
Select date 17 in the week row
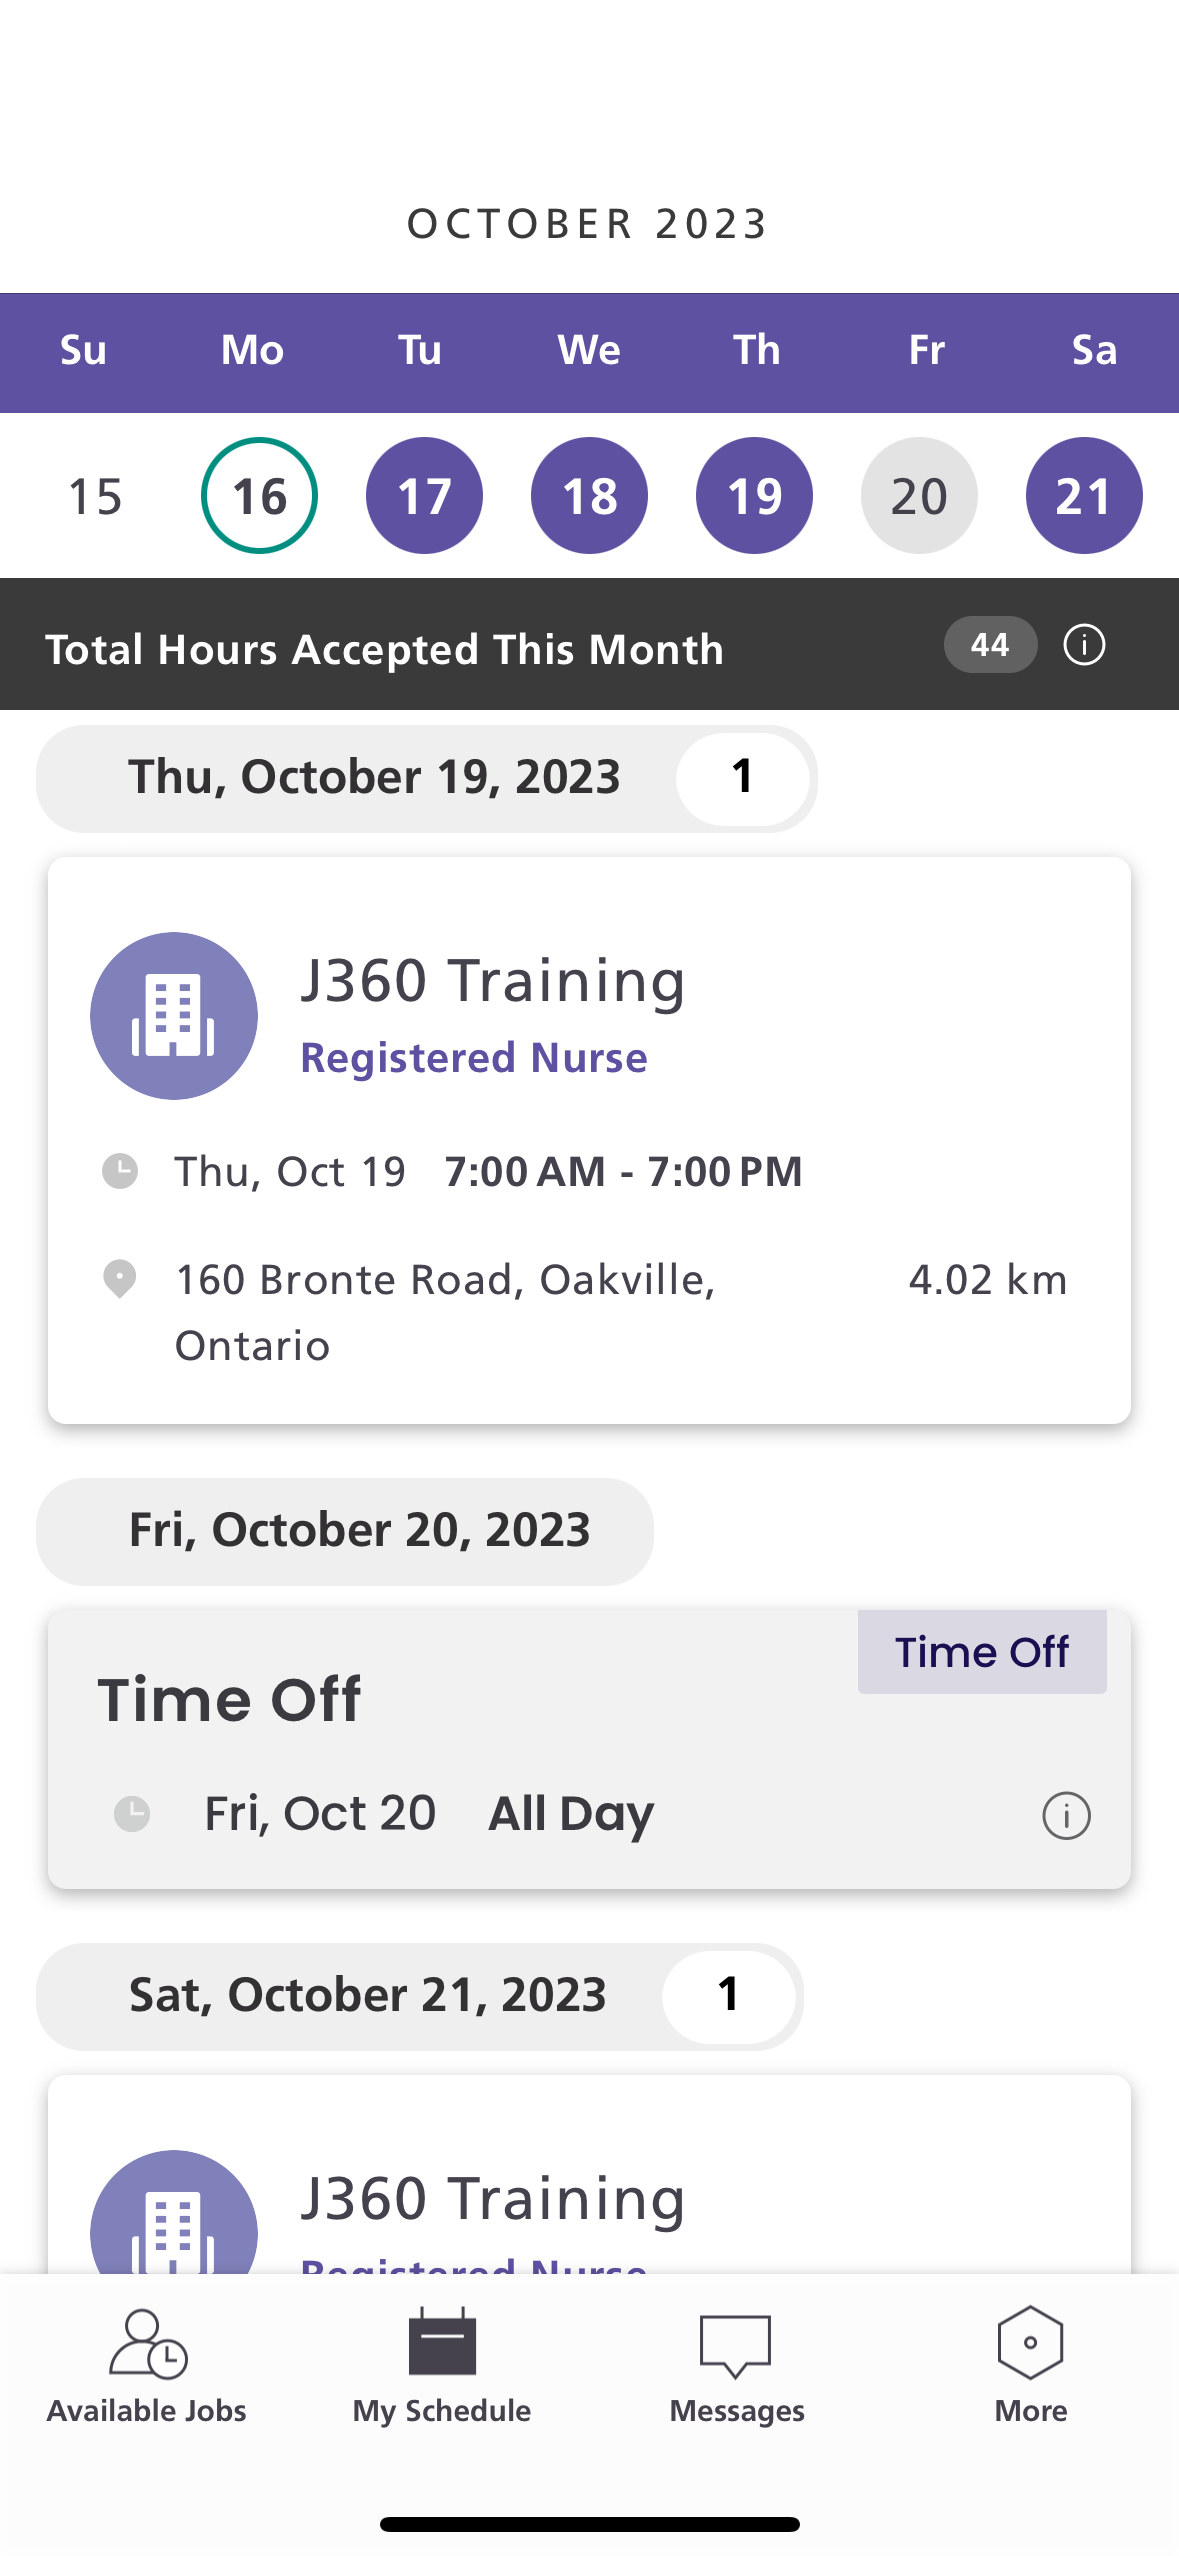[x=424, y=496]
